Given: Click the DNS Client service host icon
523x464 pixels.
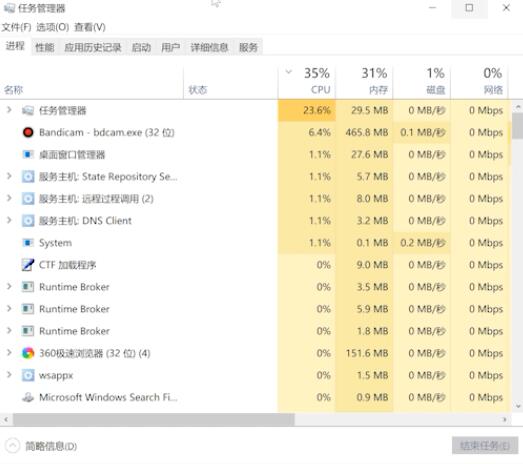Looking at the screenshot, I should click(x=28, y=221).
